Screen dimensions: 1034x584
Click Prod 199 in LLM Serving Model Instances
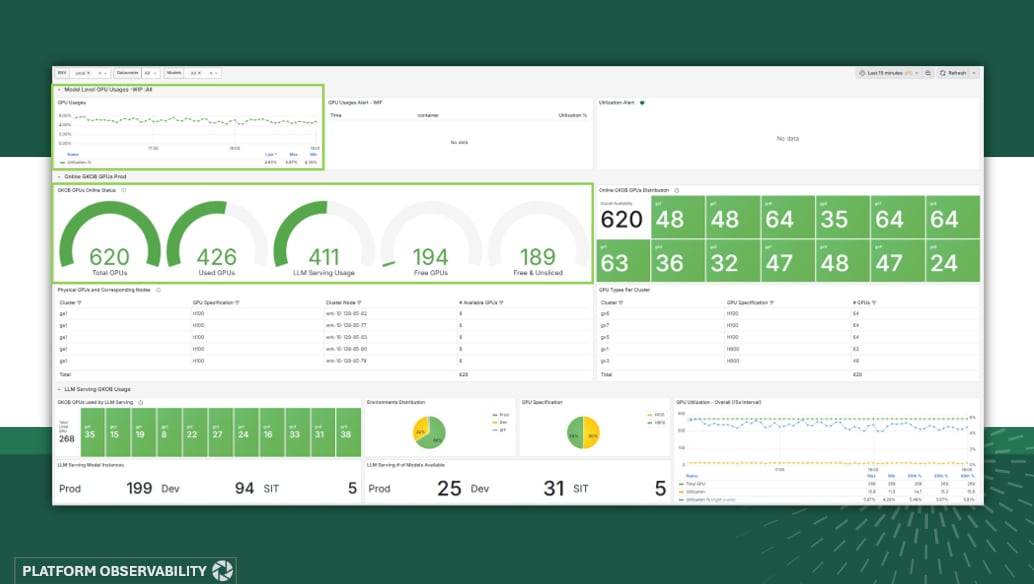pyautogui.click(x=106, y=488)
